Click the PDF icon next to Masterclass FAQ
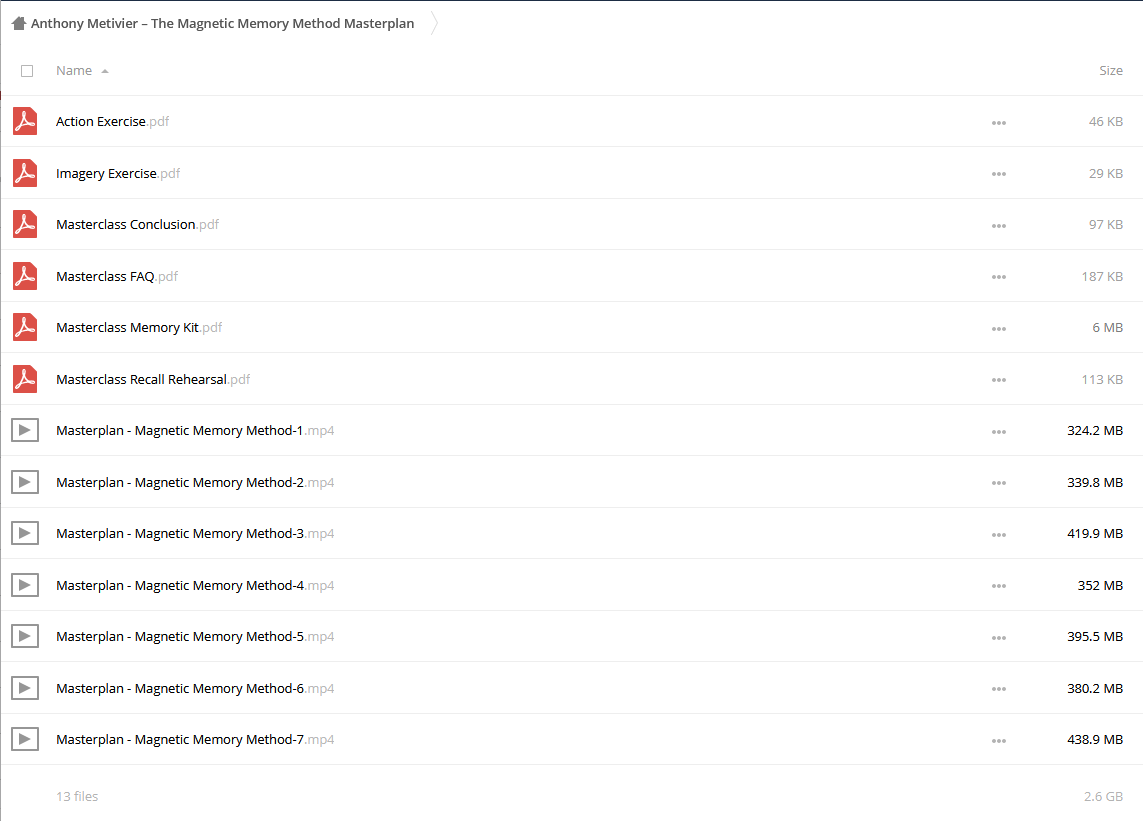Image resolution: width=1143 pixels, height=821 pixels. coord(25,276)
